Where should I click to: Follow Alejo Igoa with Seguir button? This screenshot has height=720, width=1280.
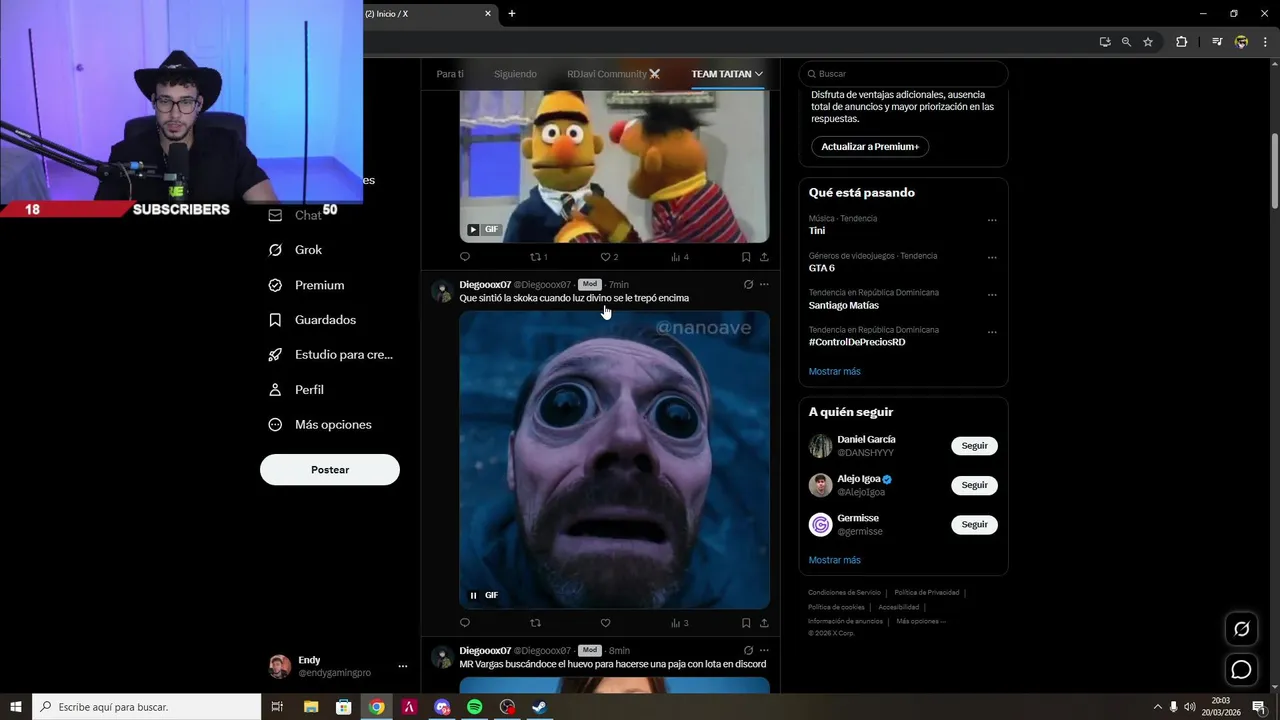[974, 485]
